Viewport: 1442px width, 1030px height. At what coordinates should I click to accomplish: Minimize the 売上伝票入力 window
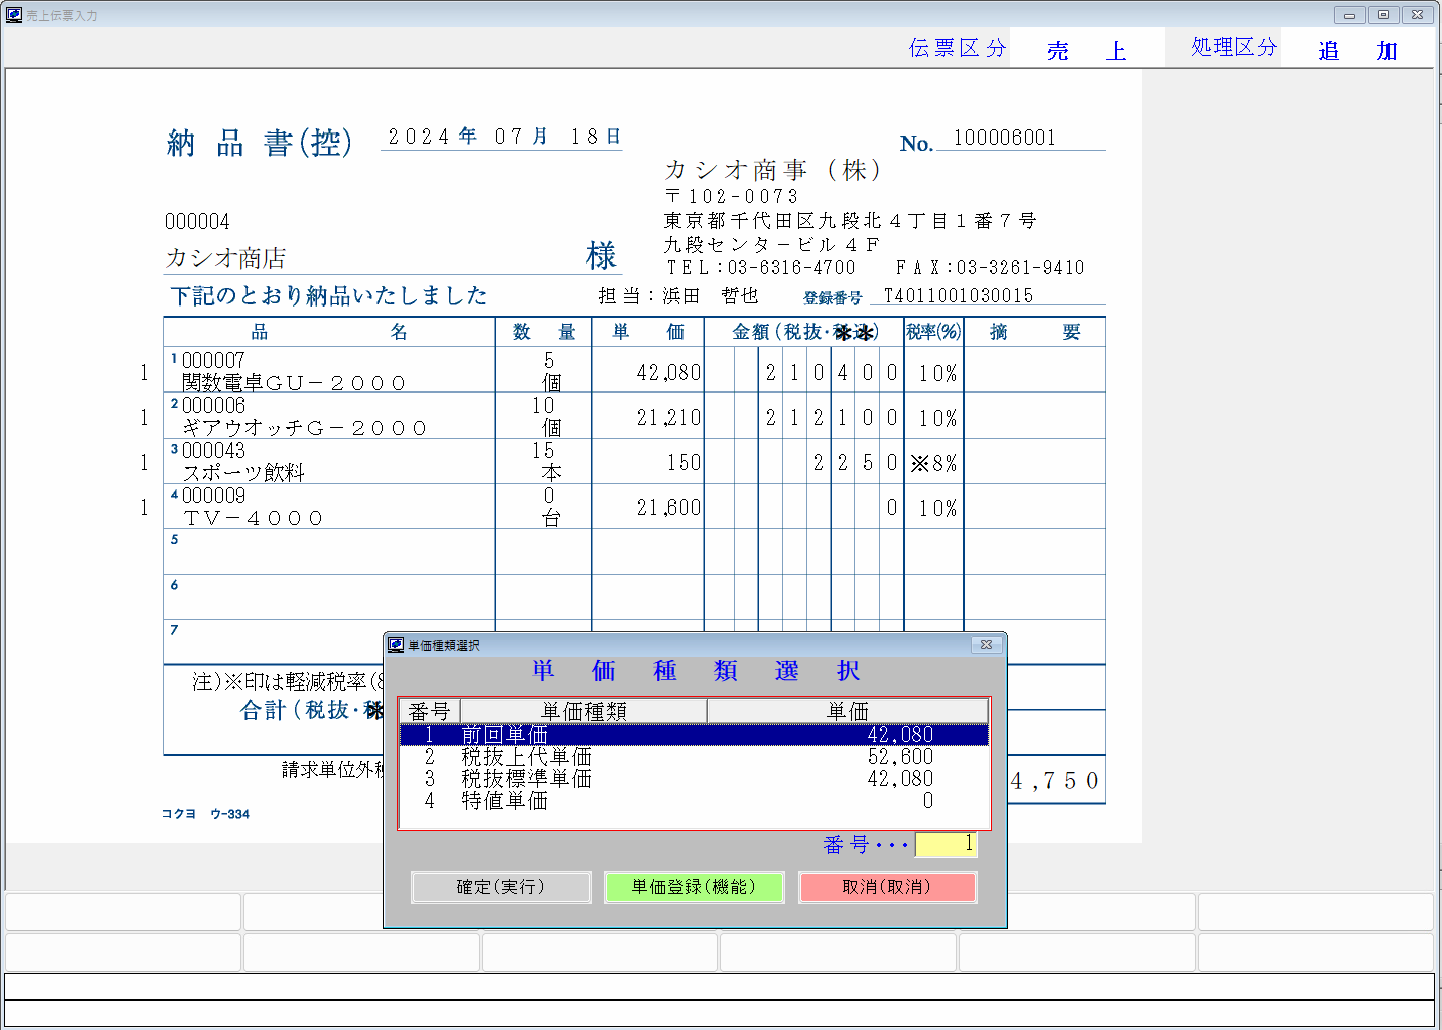click(1349, 15)
